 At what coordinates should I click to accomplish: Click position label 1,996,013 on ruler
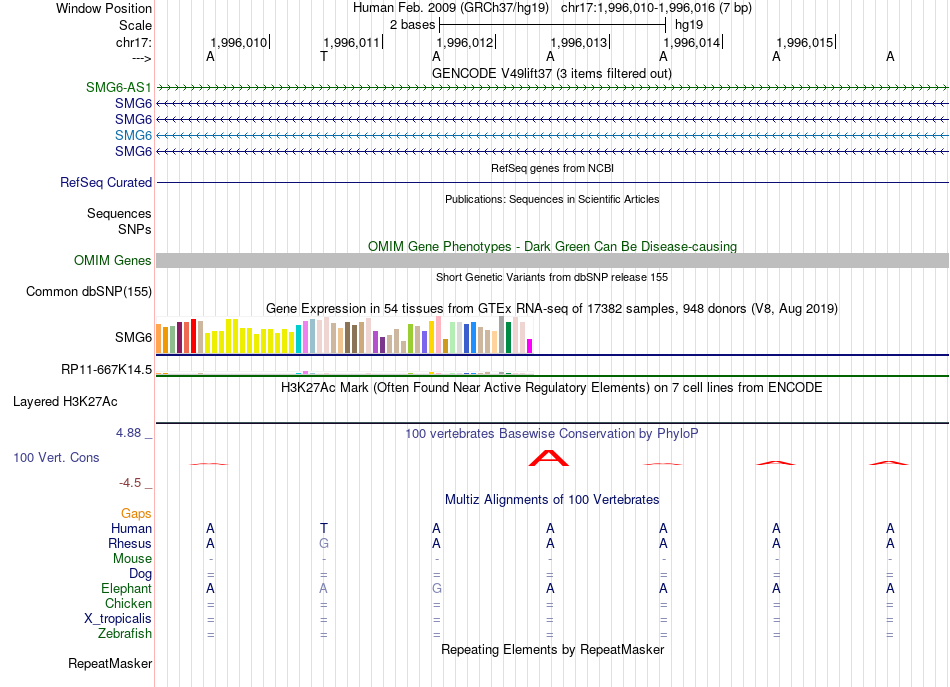tap(579, 42)
